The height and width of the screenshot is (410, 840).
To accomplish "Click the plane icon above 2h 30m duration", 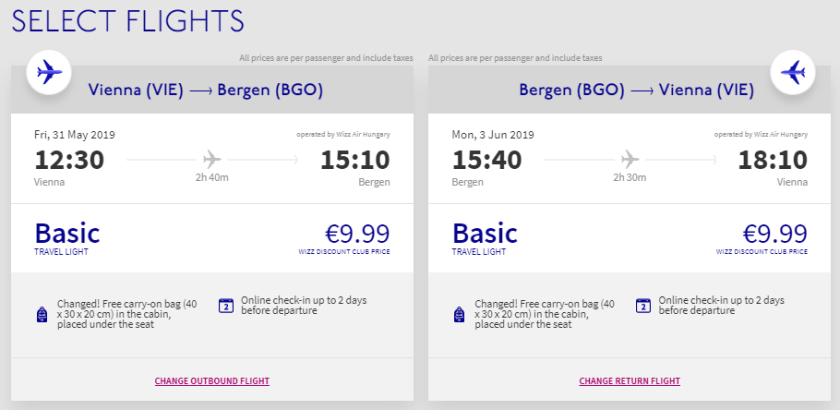I will point(629,159).
